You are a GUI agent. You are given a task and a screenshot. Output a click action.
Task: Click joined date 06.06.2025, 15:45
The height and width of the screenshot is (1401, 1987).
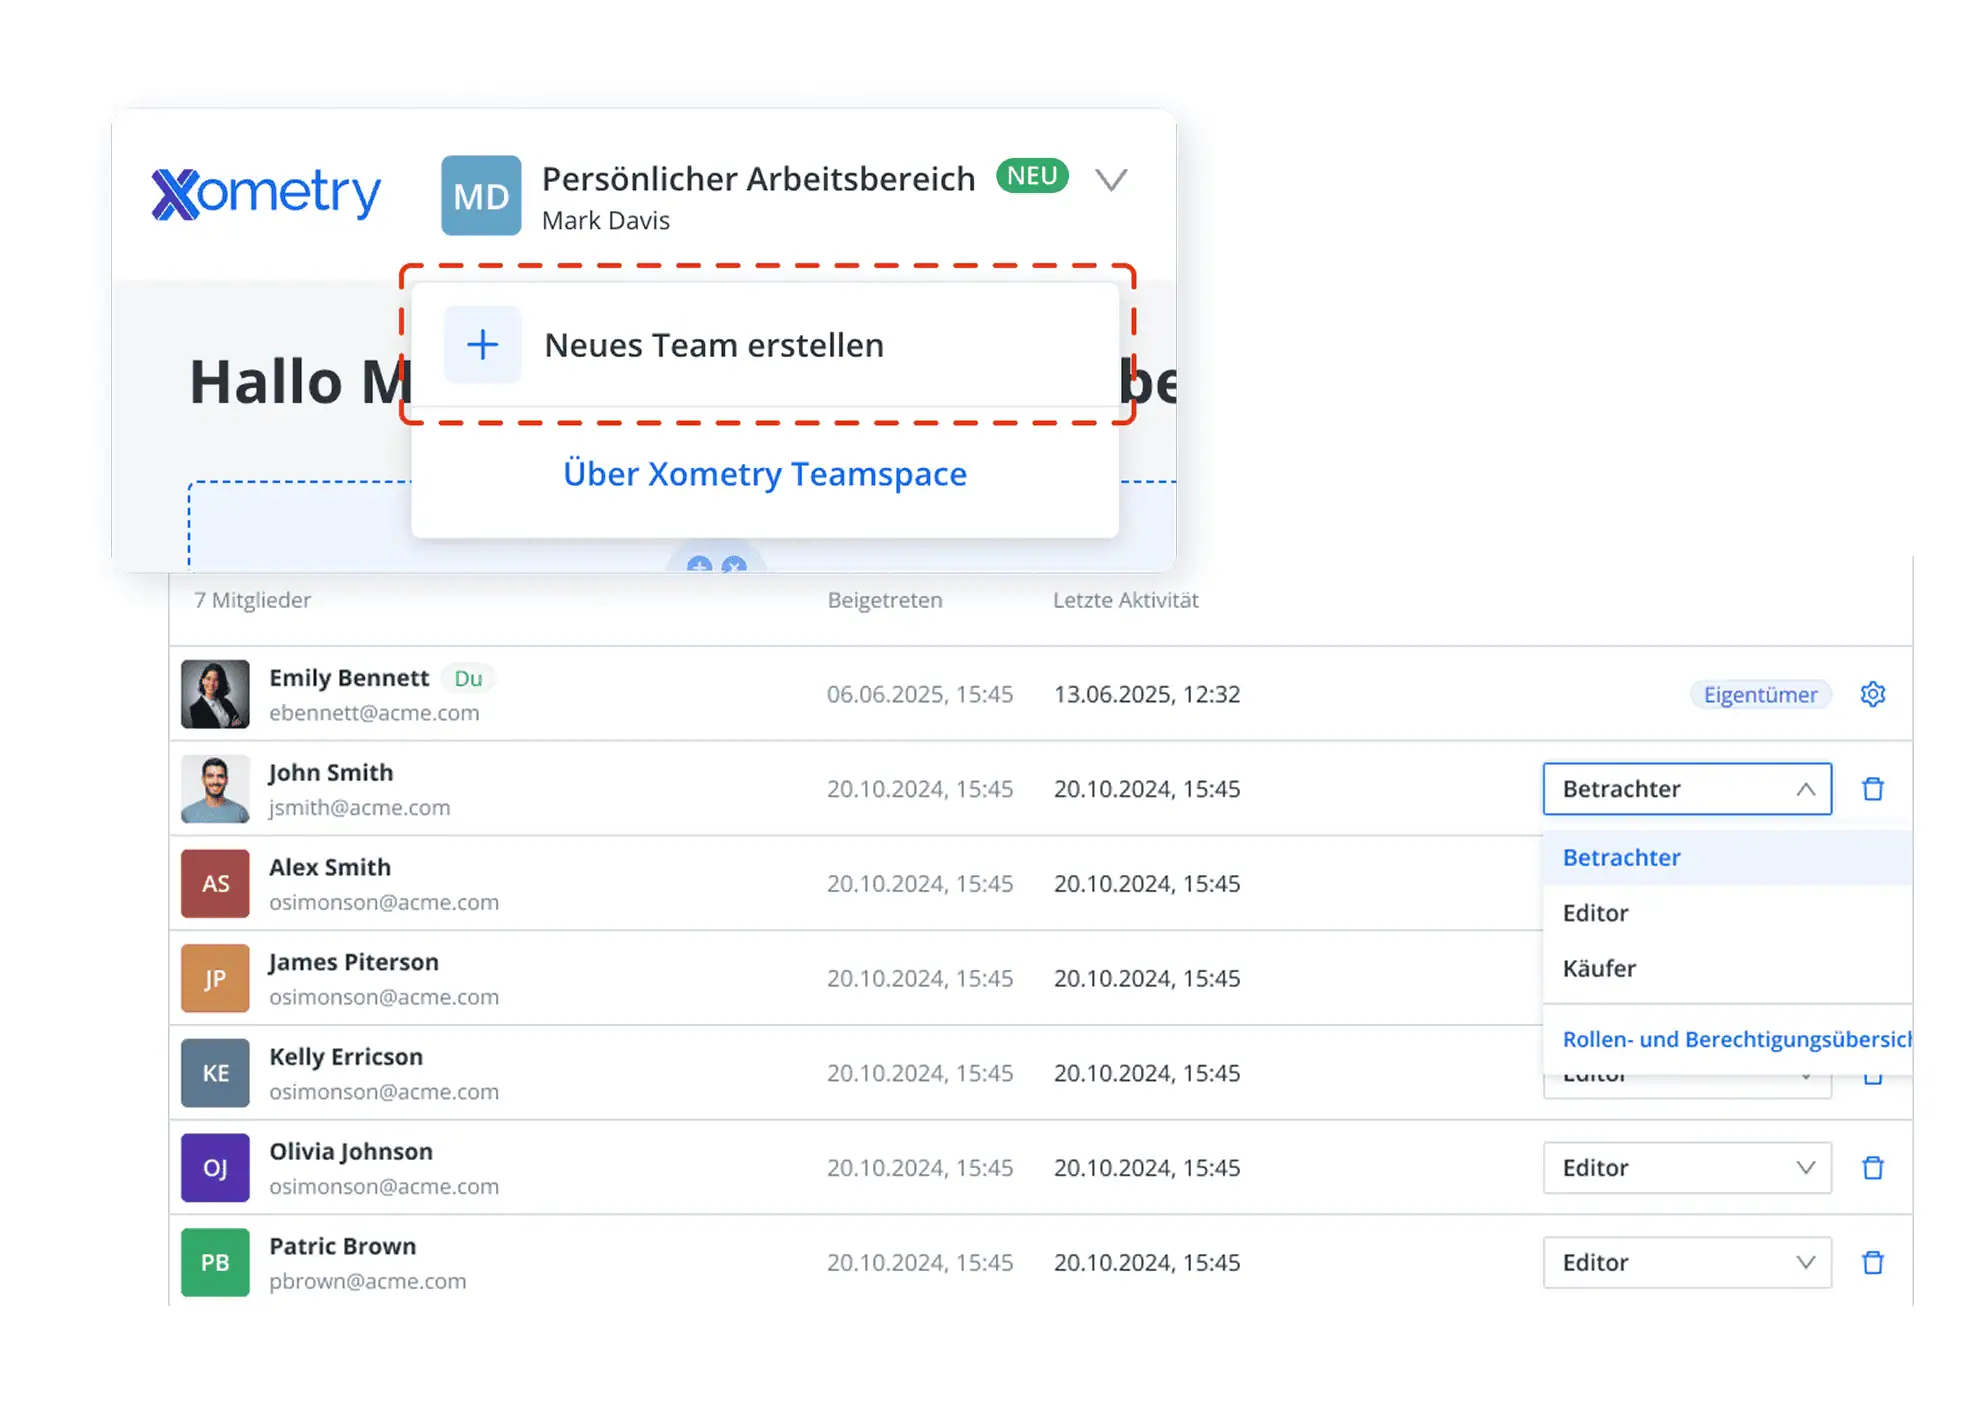(920, 695)
